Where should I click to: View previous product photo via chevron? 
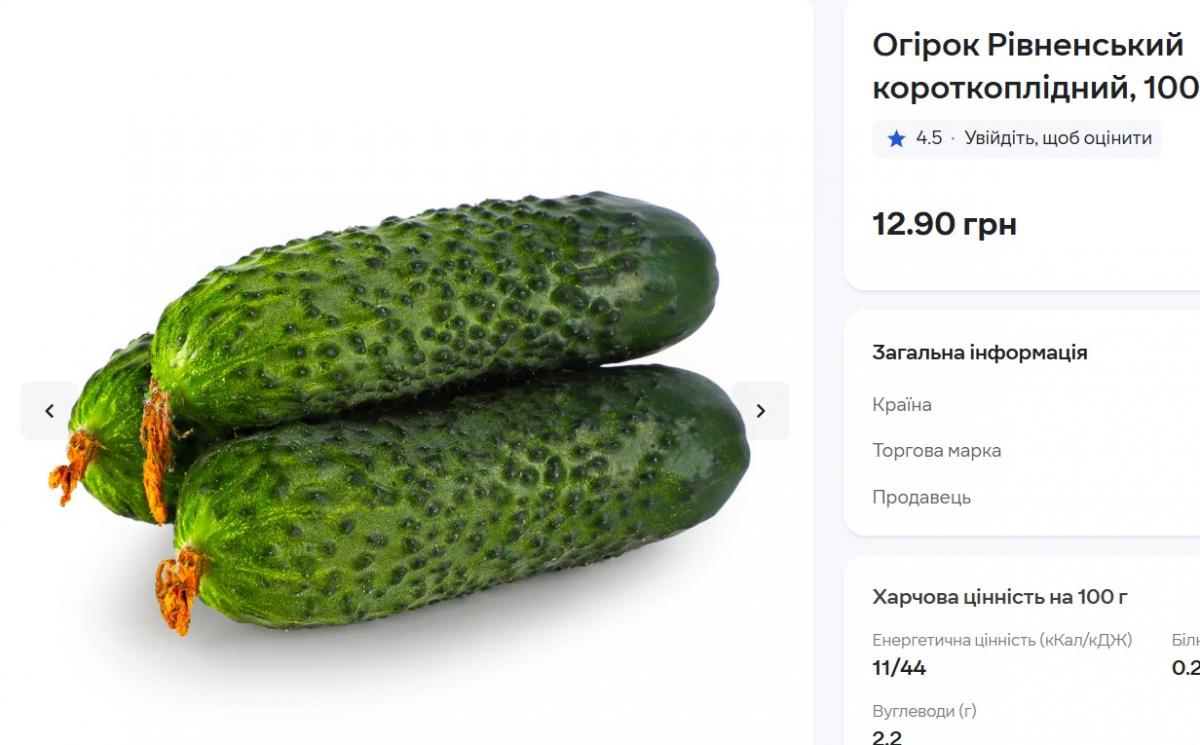[49, 410]
